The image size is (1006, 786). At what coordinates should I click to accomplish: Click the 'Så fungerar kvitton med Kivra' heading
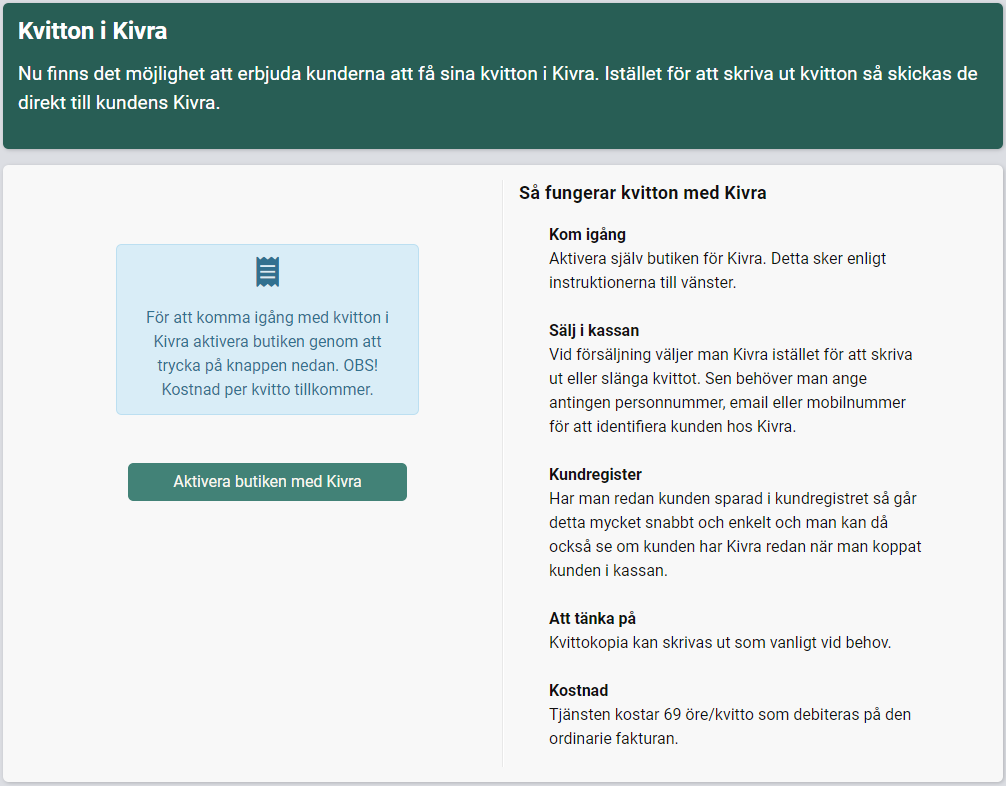click(x=642, y=193)
